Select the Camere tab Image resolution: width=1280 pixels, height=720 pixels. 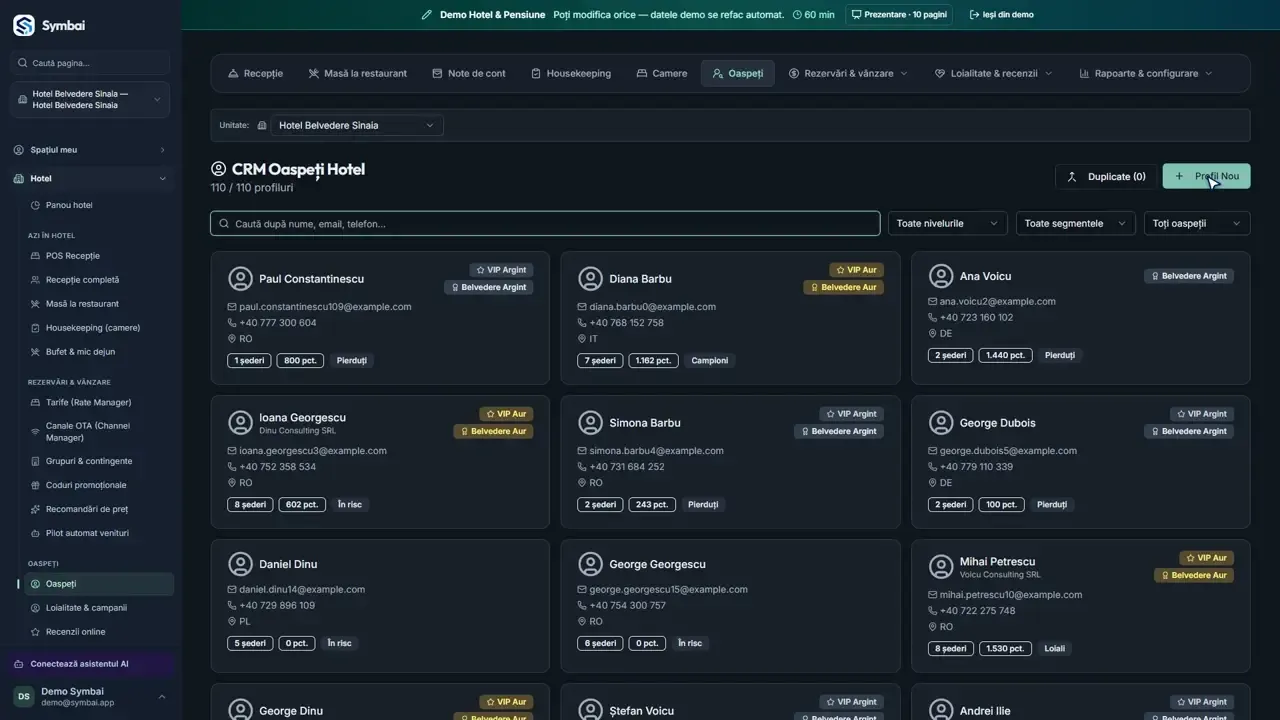pyautogui.click(x=662, y=73)
